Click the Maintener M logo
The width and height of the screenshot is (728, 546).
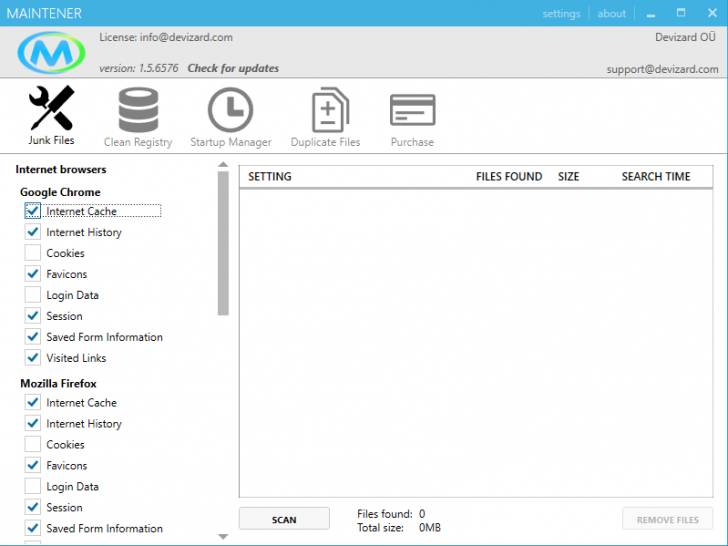point(51,53)
